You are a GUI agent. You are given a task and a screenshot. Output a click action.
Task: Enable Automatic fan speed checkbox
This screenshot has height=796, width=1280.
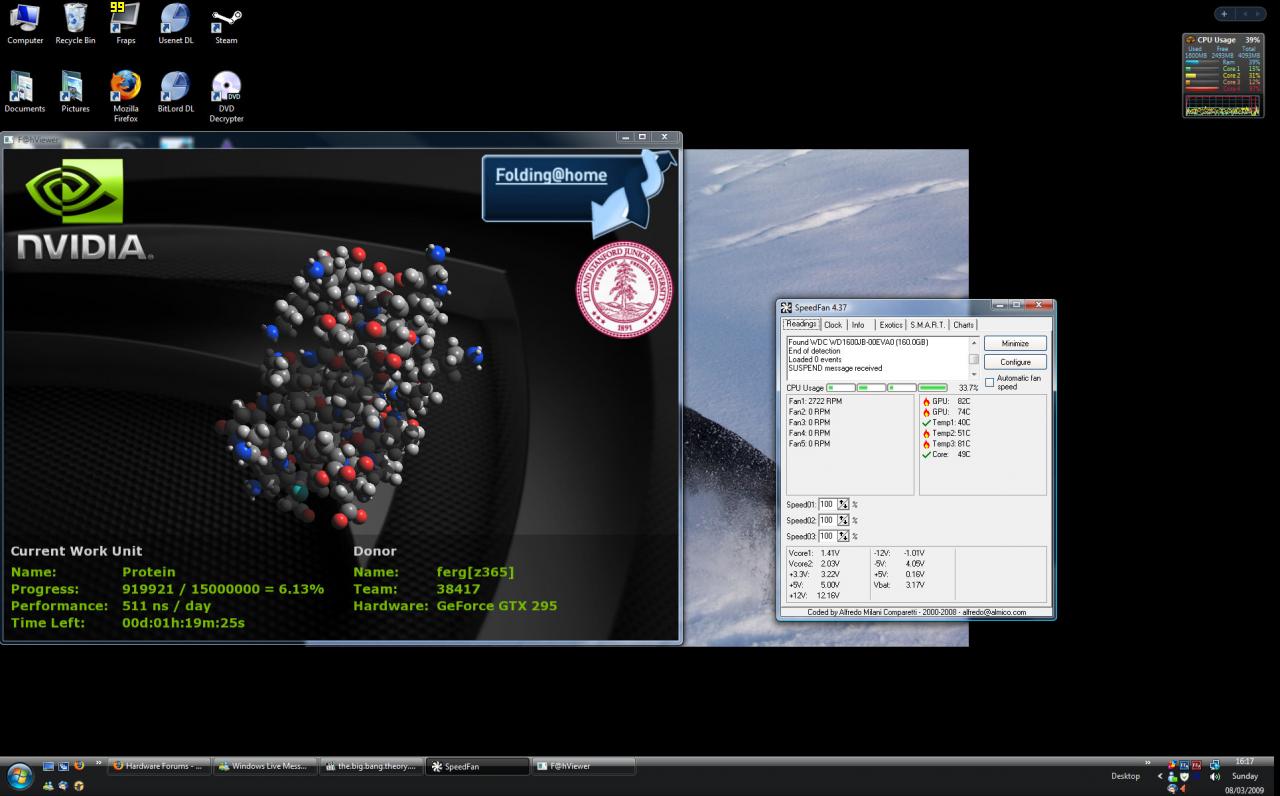click(990, 382)
